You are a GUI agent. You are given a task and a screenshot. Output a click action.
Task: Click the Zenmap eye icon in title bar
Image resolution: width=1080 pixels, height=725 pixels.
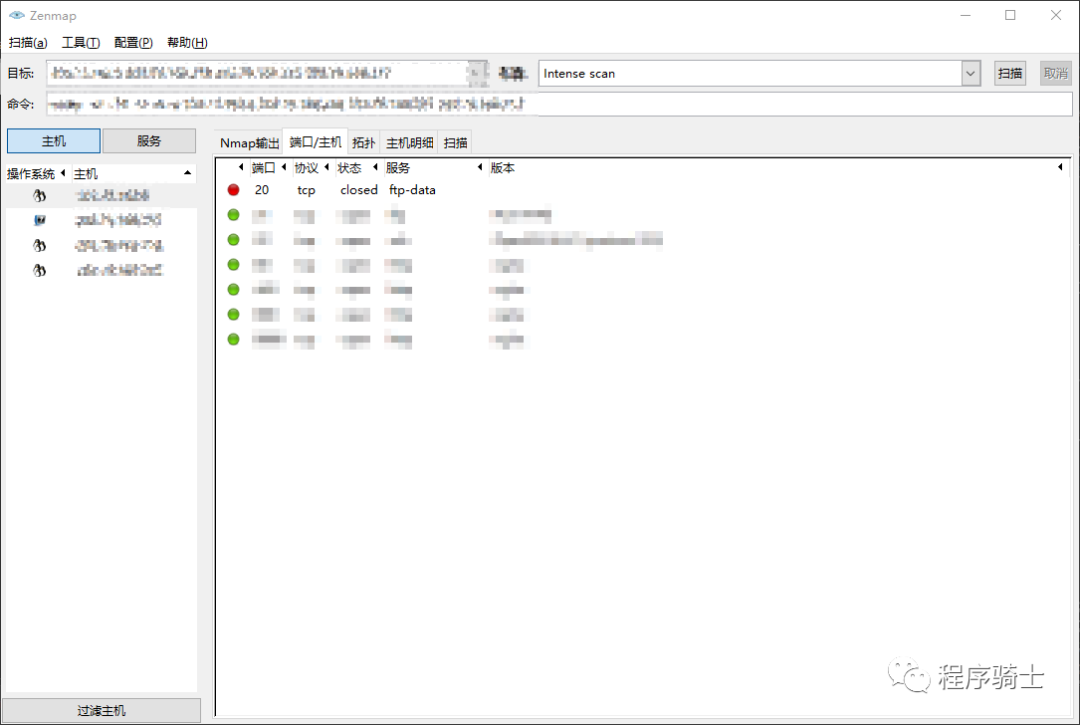(x=17, y=15)
